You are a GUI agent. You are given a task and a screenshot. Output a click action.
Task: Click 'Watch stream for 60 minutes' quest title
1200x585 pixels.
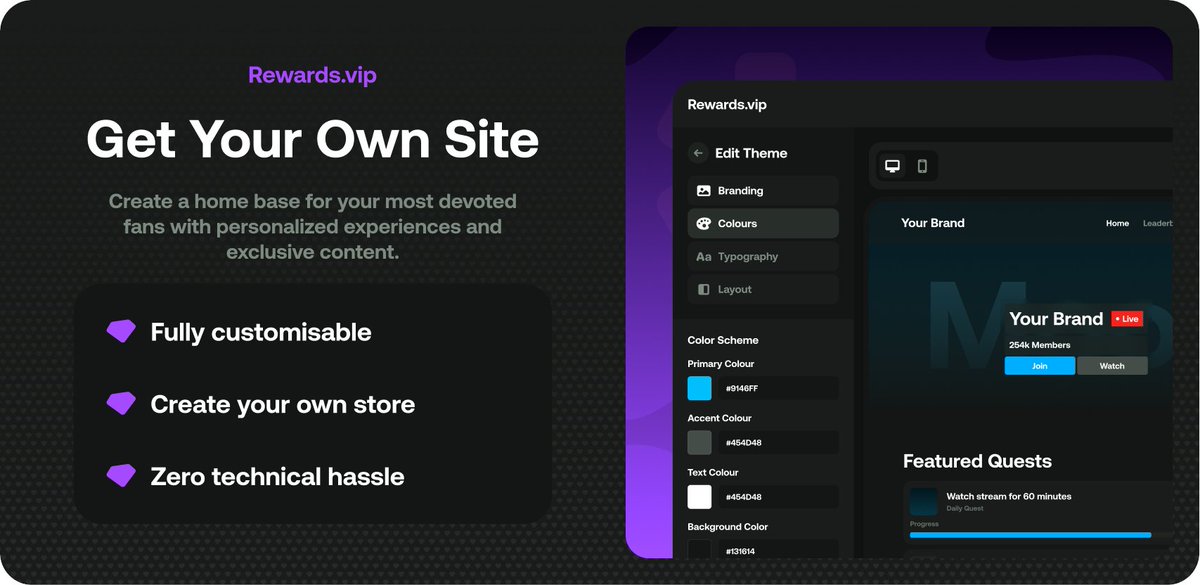(1009, 496)
